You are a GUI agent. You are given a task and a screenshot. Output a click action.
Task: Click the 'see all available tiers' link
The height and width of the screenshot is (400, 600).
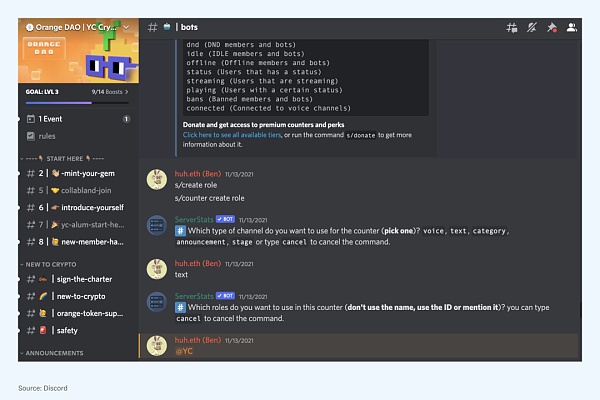pyautogui.click(x=245, y=134)
